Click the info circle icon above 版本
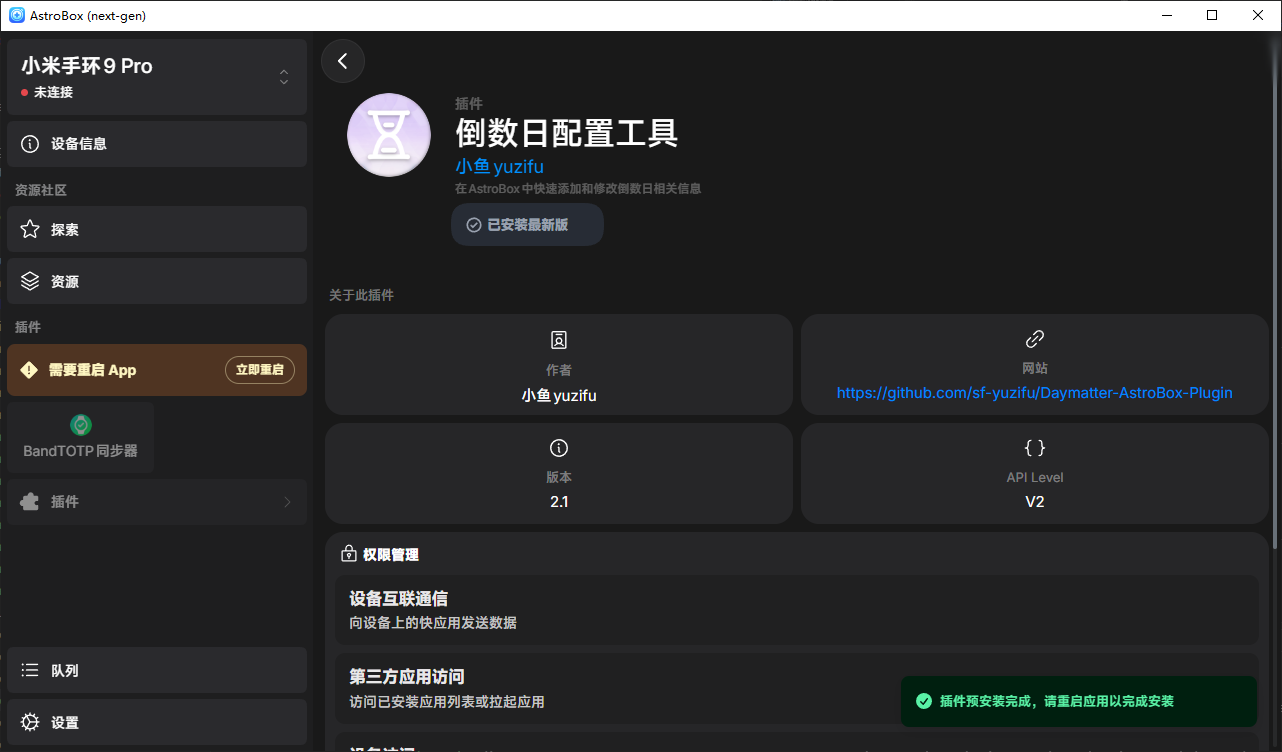This screenshot has height=752, width=1282. 559,448
